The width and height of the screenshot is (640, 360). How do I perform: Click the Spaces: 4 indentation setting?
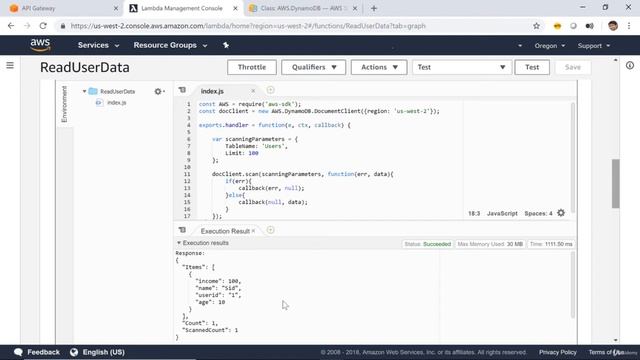coord(538,213)
